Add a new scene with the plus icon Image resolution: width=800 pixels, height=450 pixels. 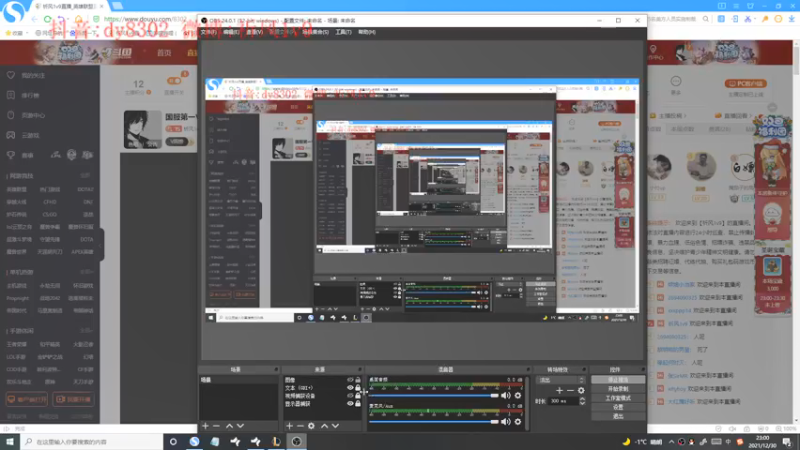coord(206,426)
